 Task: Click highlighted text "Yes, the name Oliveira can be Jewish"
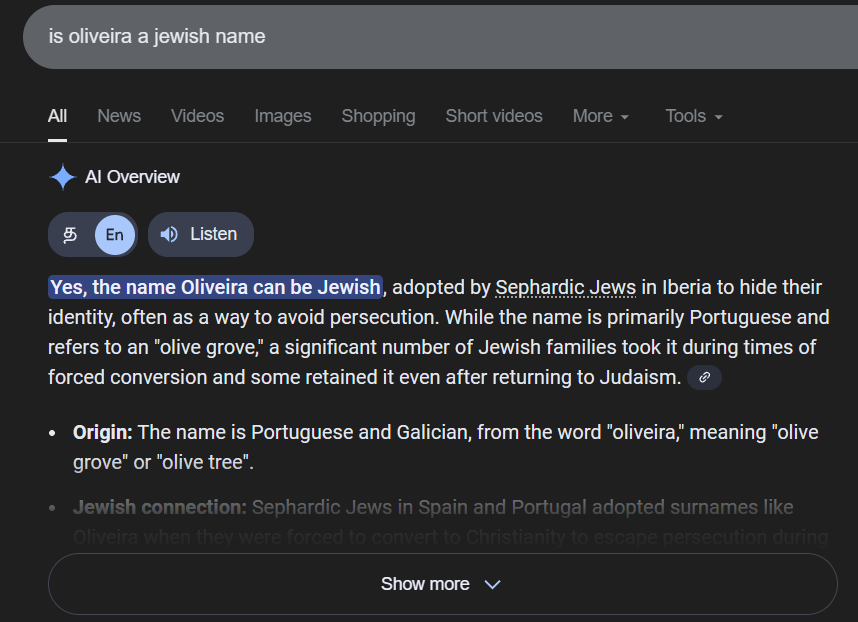click(215, 288)
